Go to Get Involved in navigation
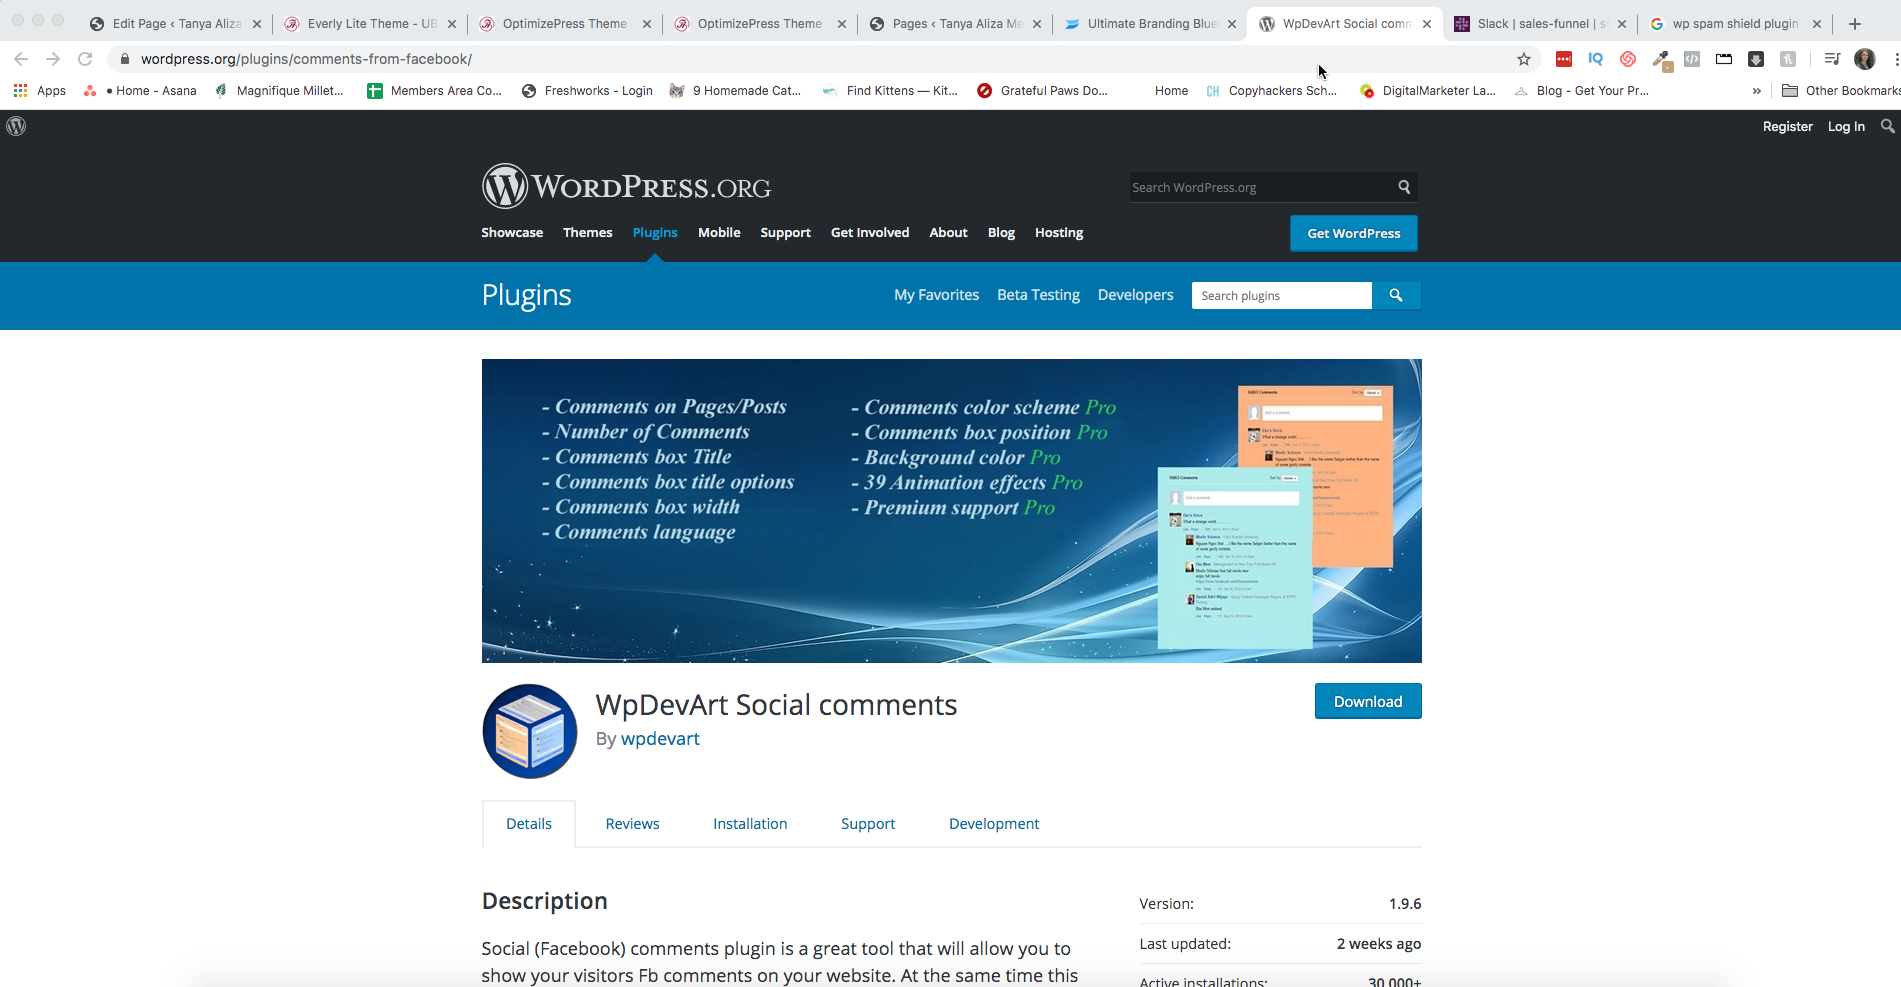 click(870, 233)
